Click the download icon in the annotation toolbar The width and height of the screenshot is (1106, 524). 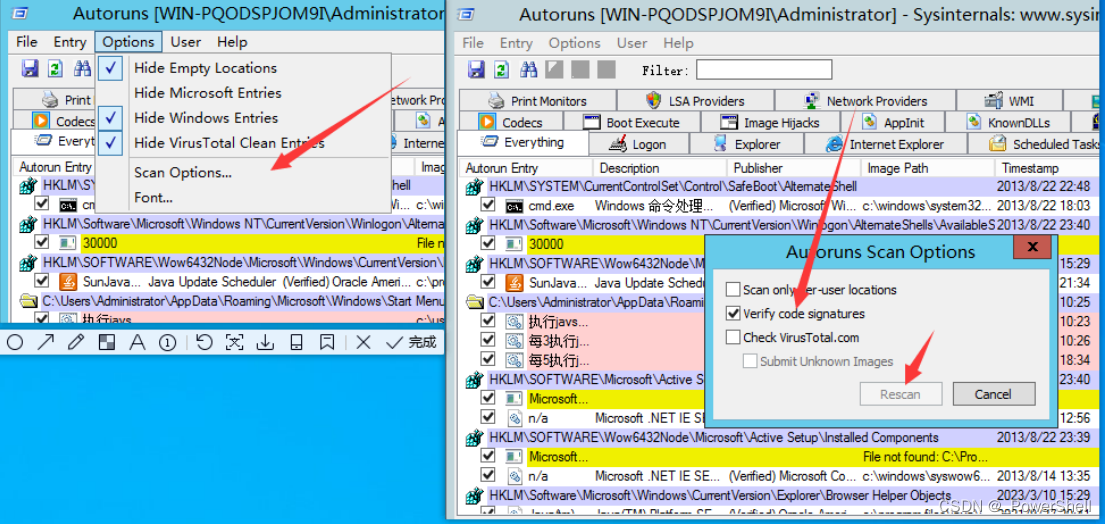[265, 343]
